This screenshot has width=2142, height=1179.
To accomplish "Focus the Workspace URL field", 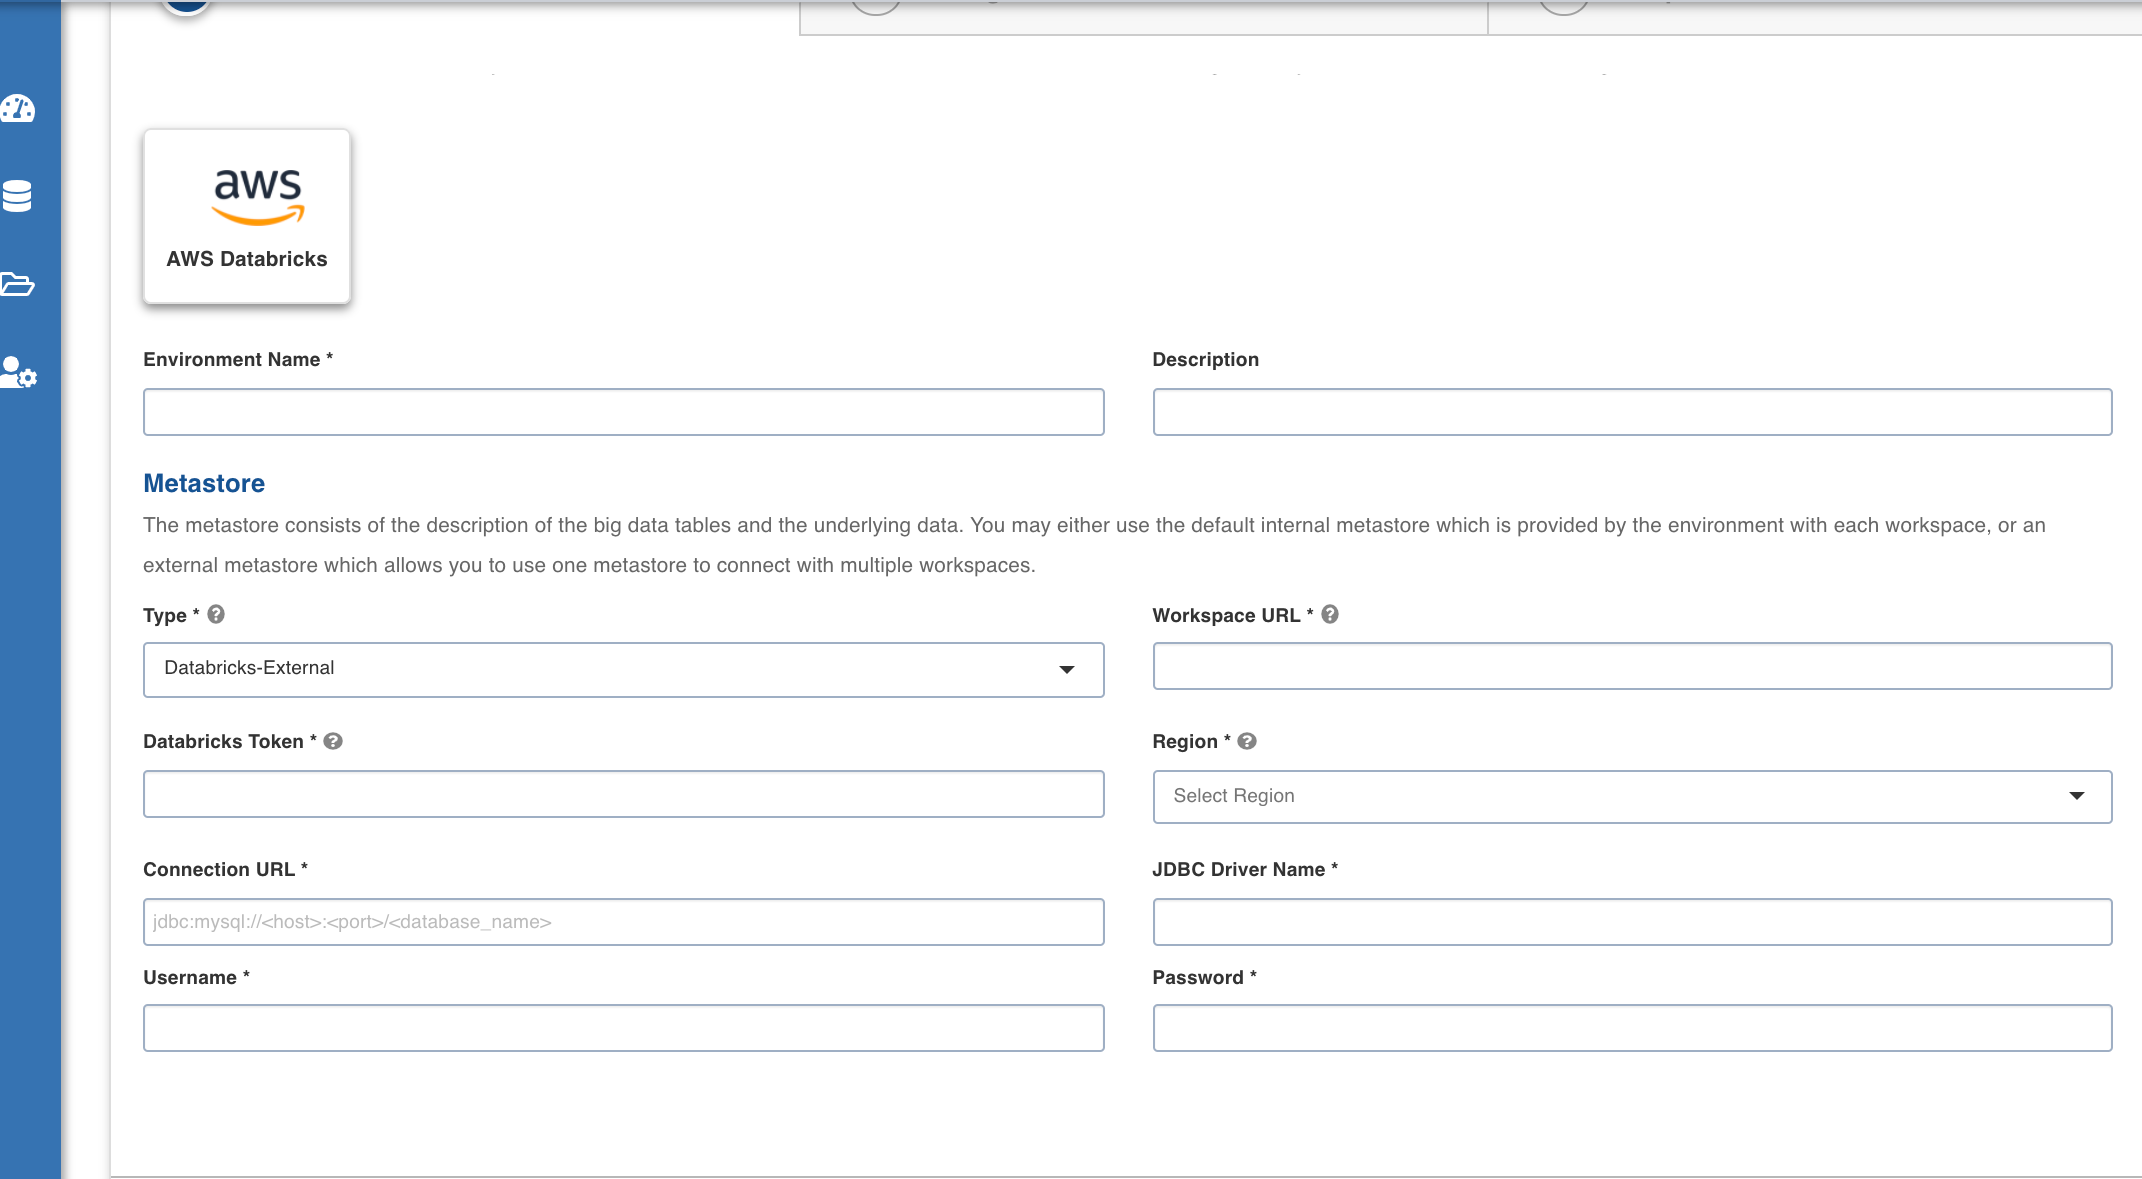I will [1632, 666].
